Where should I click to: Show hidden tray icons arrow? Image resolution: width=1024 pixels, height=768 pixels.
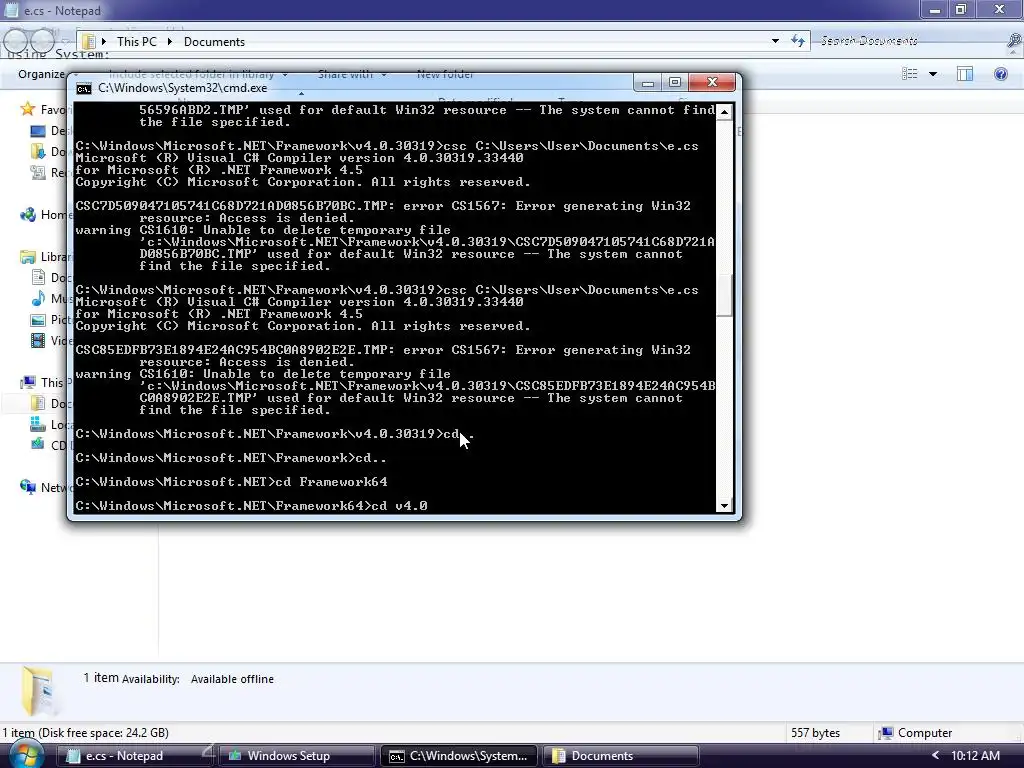[935, 755]
